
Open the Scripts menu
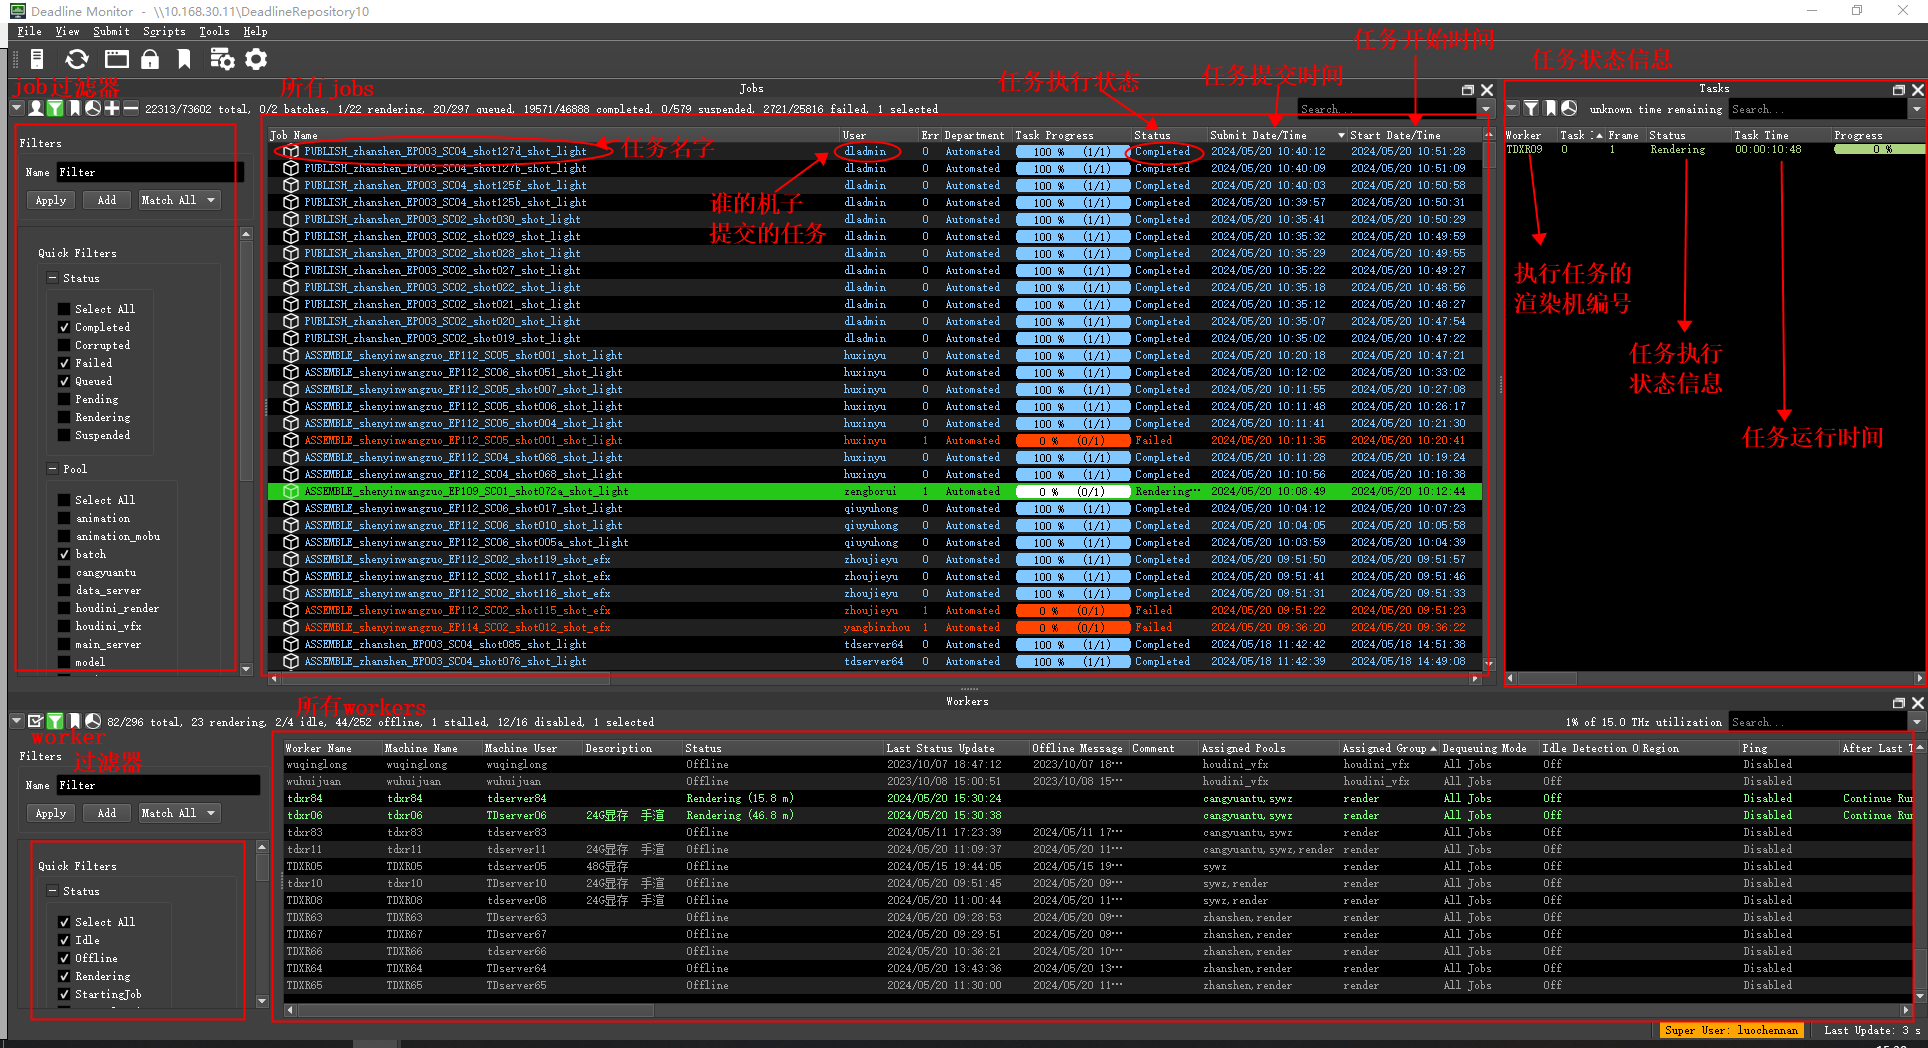pyautogui.click(x=164, y=31)
